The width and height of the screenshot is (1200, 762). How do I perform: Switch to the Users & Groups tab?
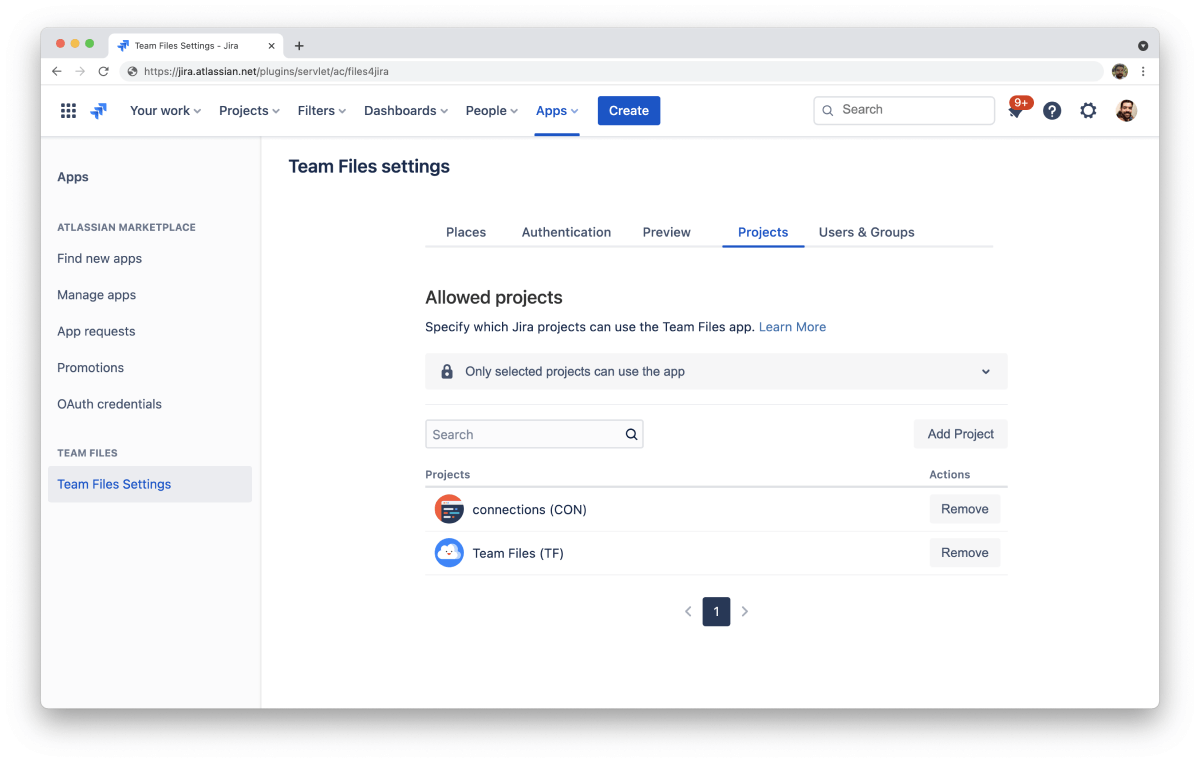coord(867,232)
